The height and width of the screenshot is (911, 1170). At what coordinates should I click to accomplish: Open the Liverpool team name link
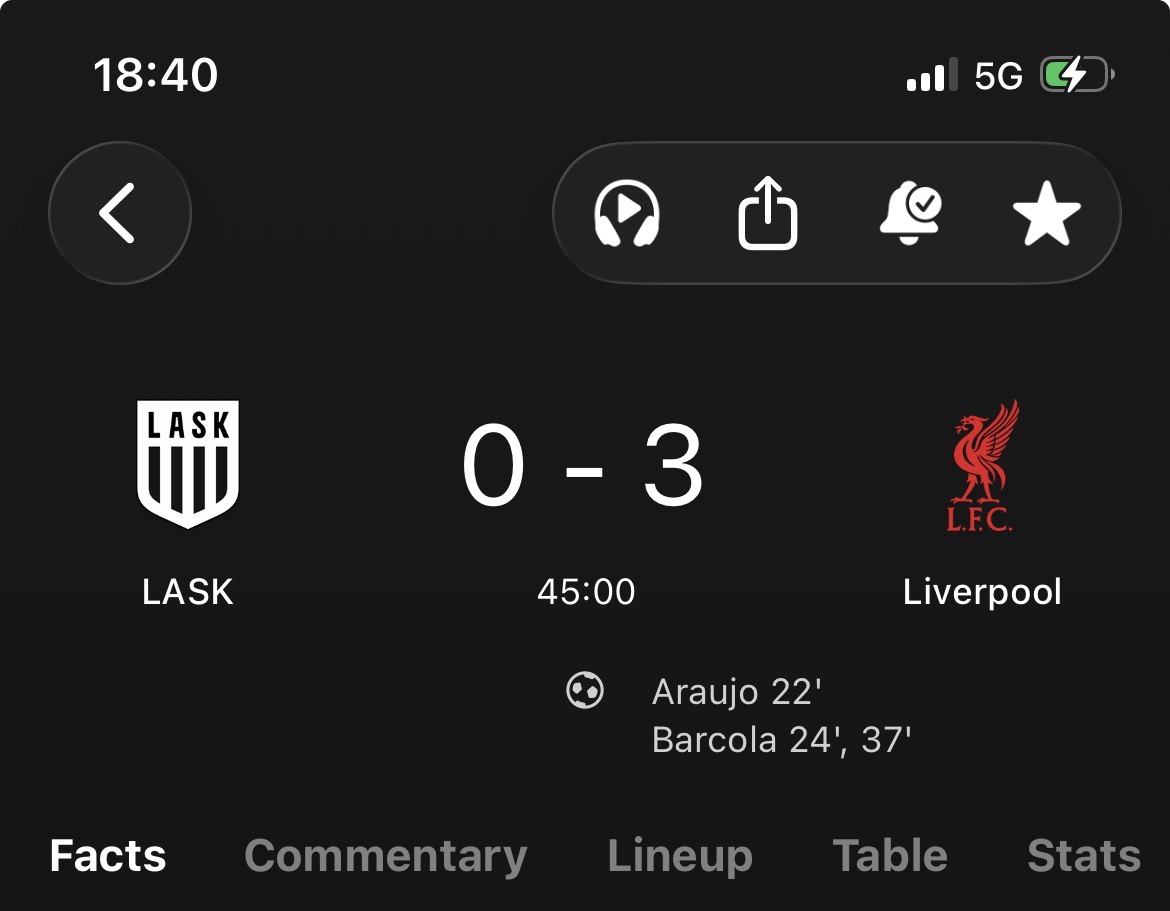click(x=982, y=592)
